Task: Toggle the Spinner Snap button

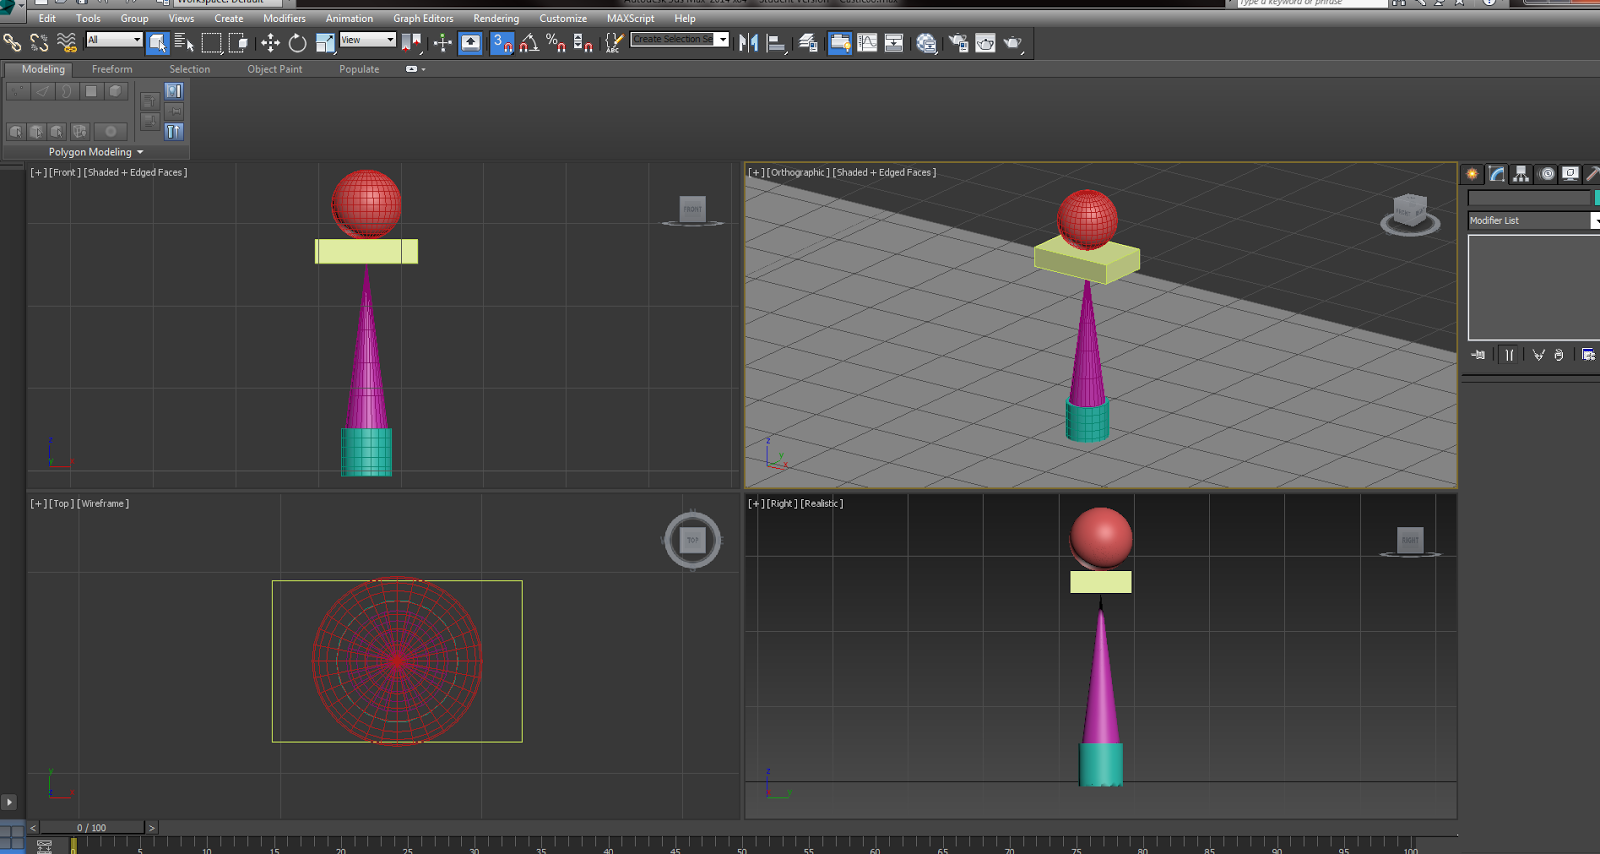Action: coord(583,42)
